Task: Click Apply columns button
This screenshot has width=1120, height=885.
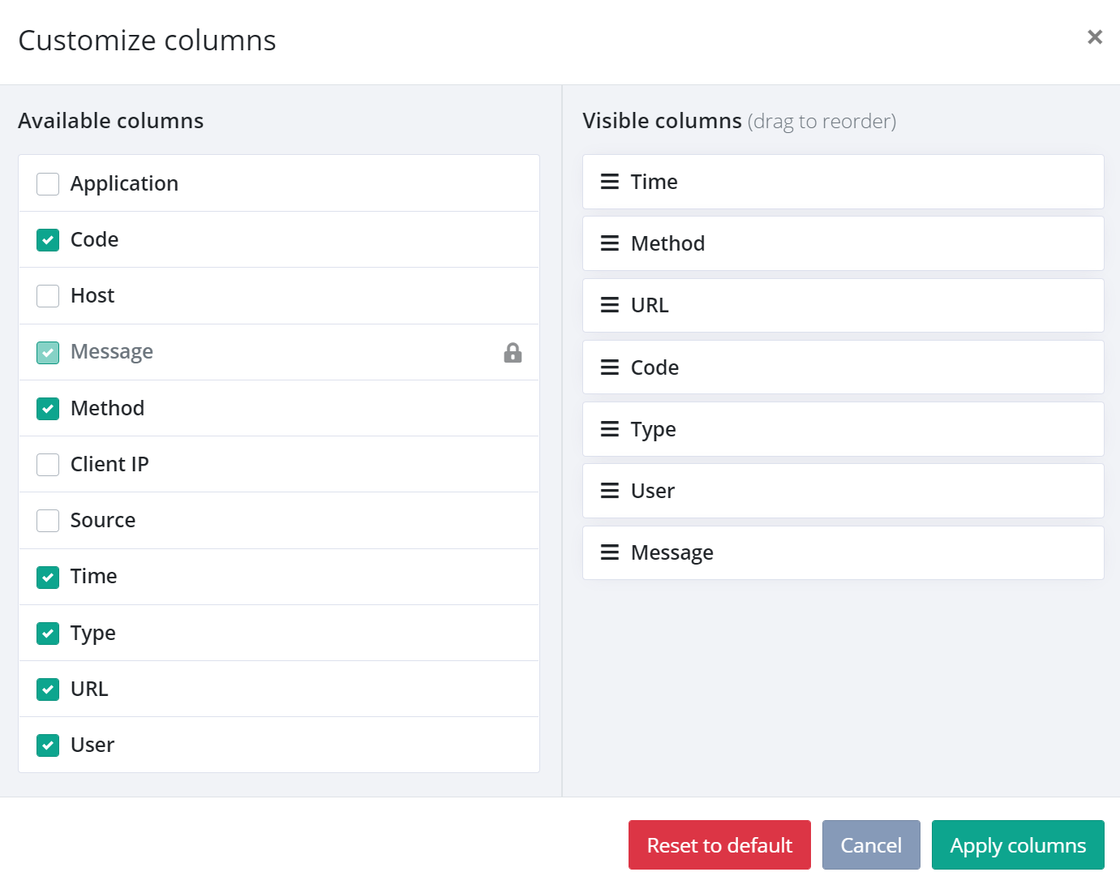Action: click(1018, 845)
